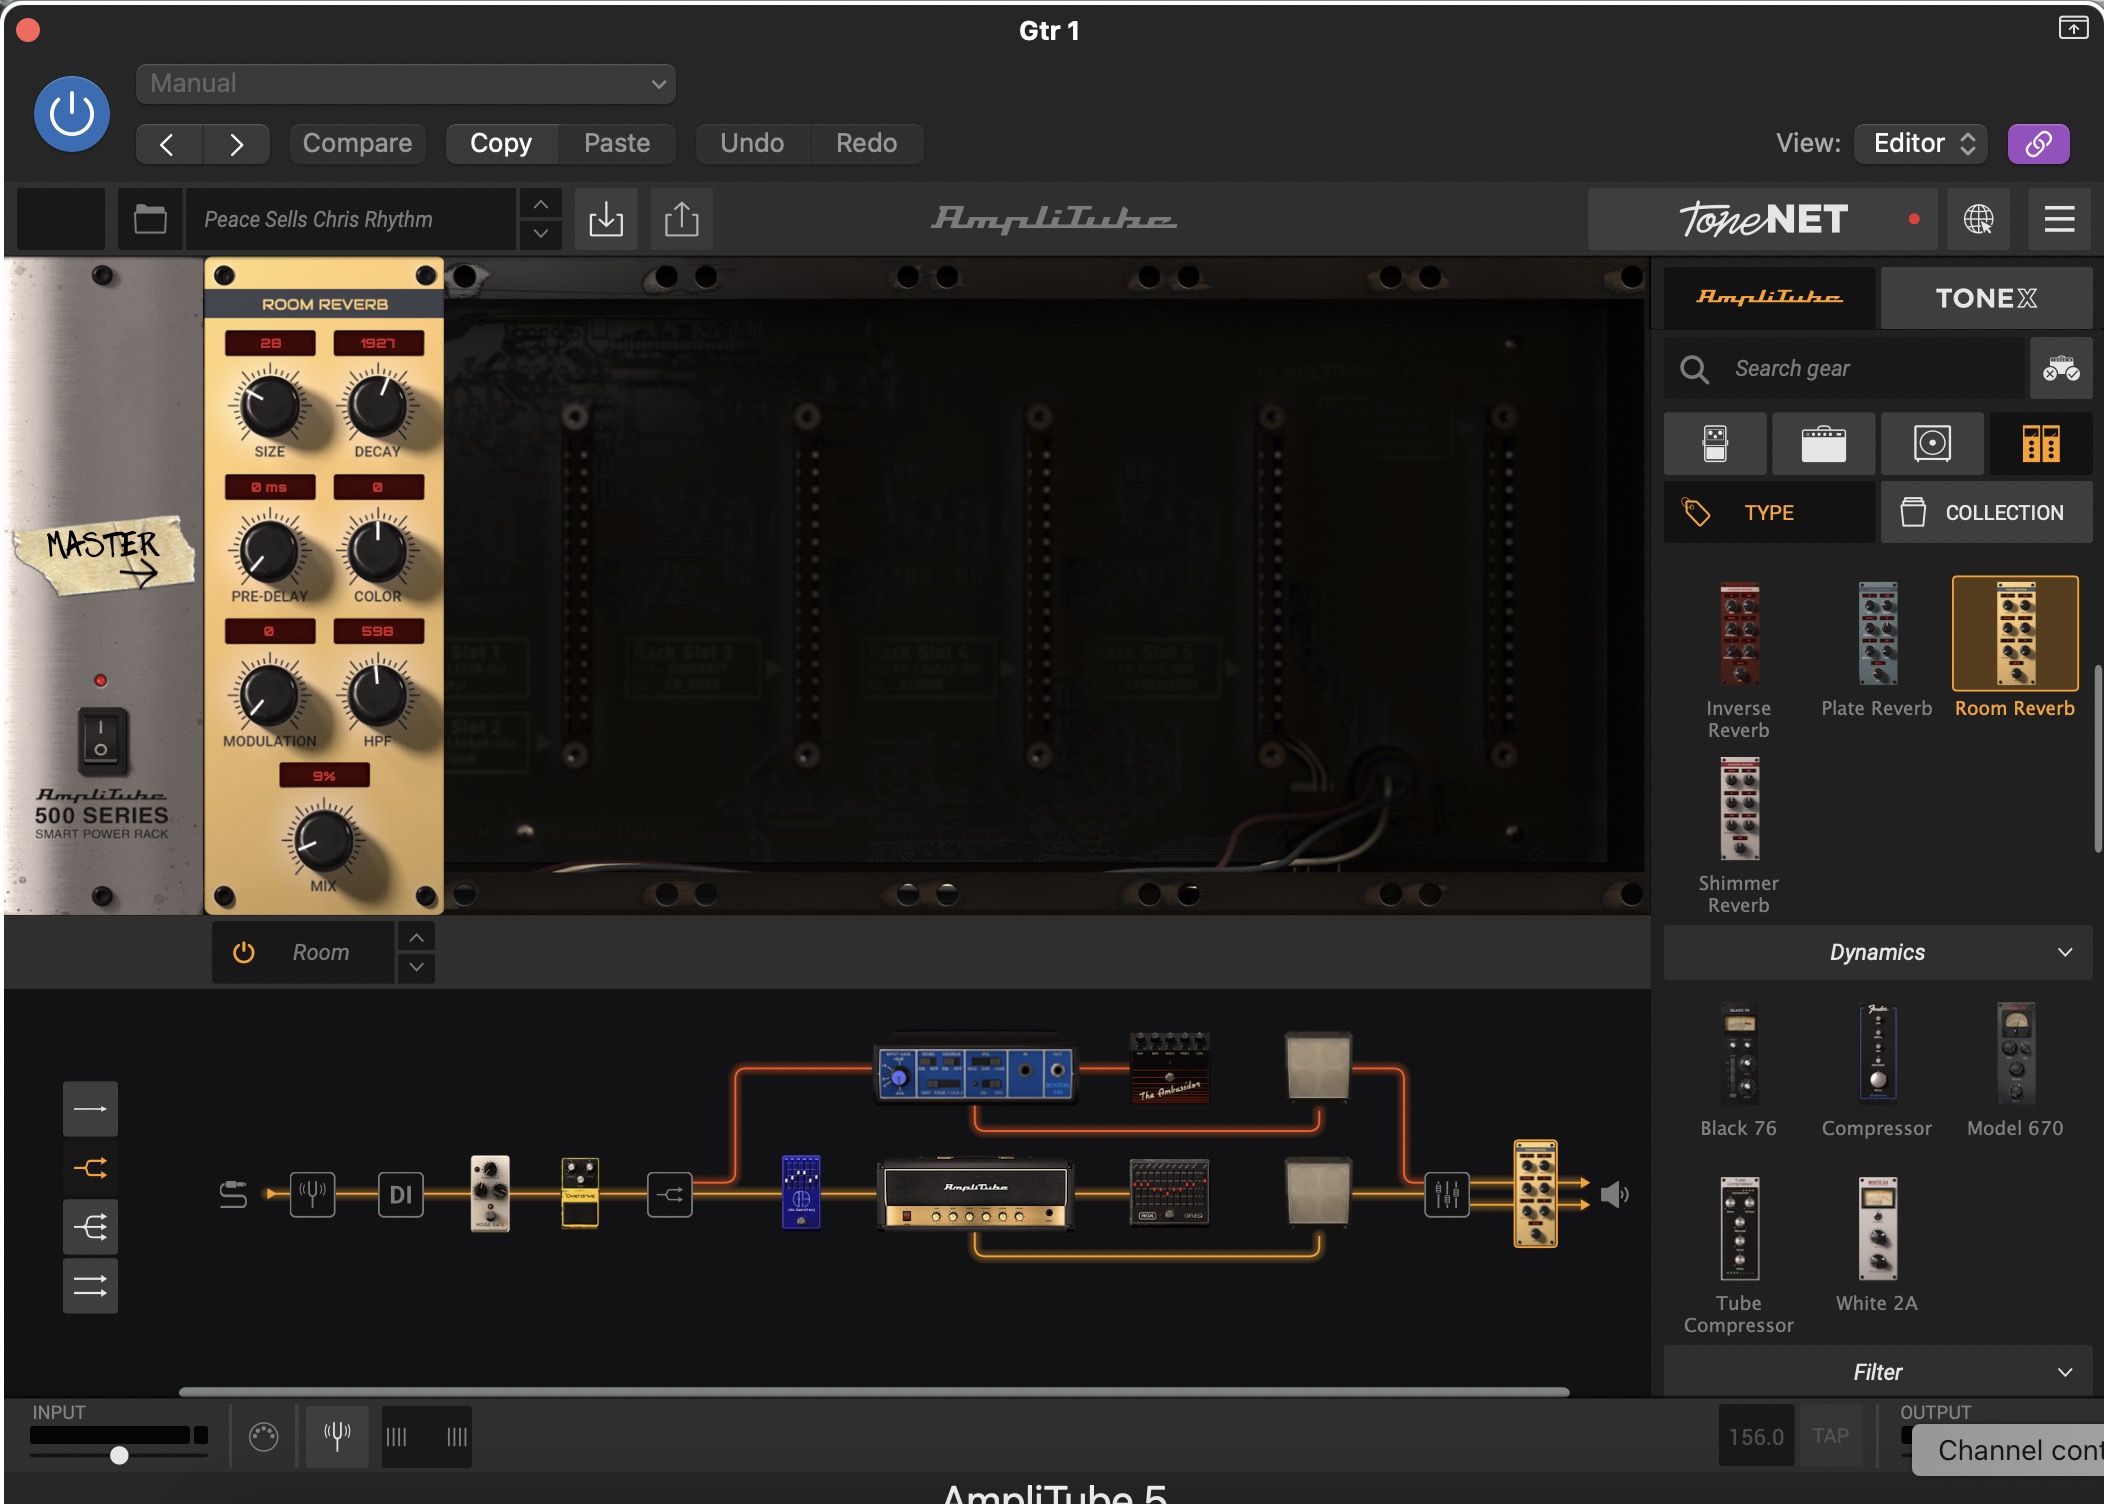The height and width of the screenshot is (1504, 2104).
Task: Switch to the AmpliTube gear tab
Action: click(x=1769, y=298)
